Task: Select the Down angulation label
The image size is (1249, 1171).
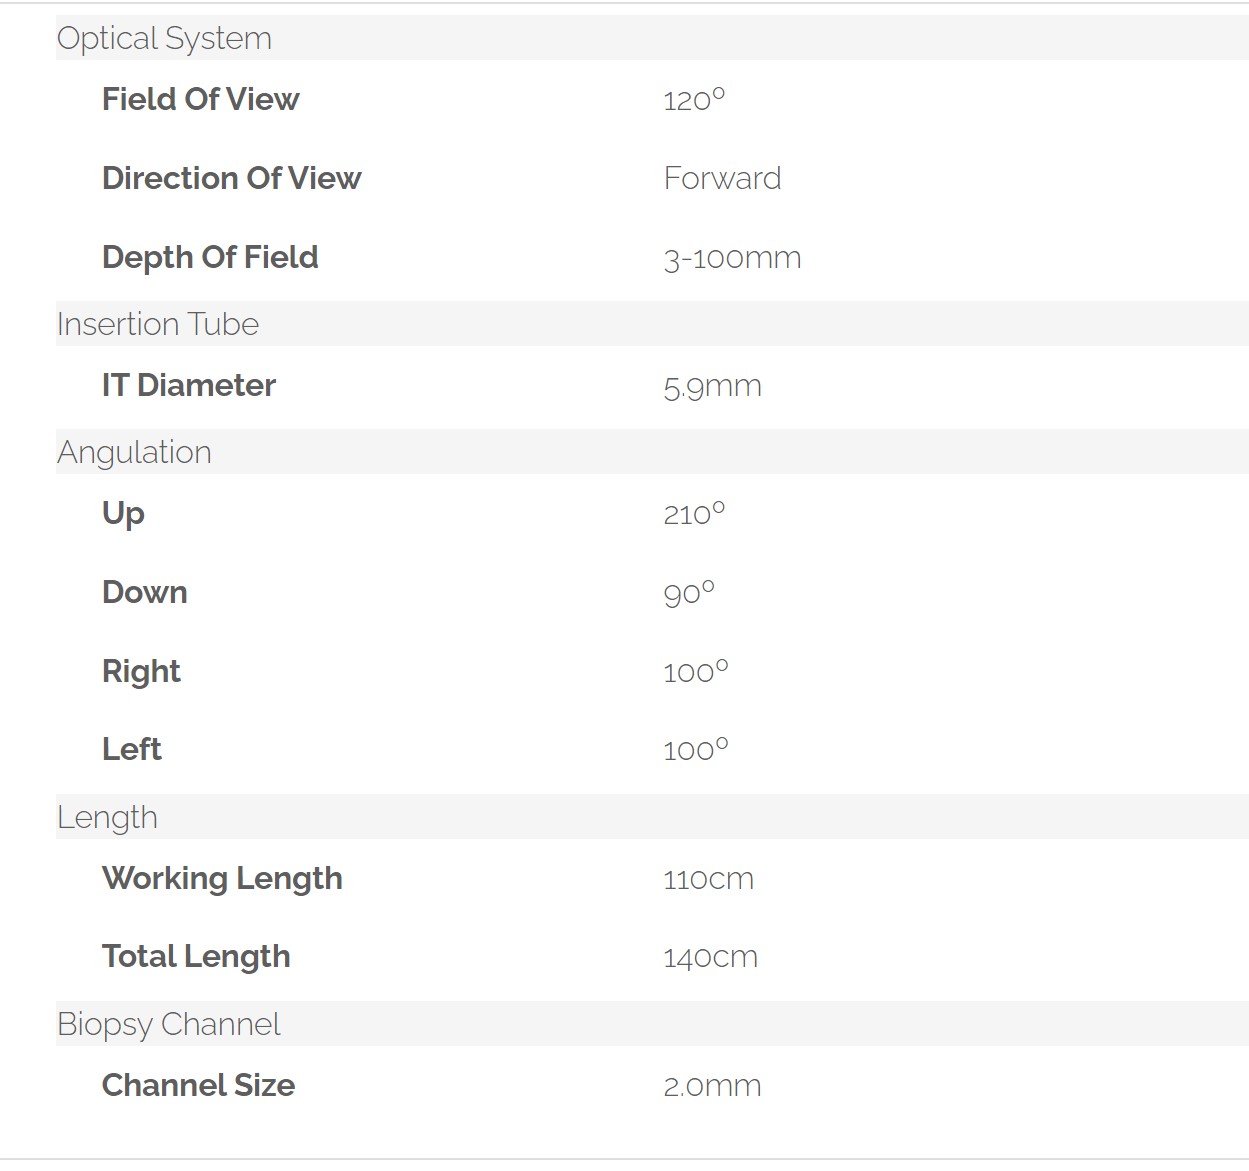Action: pyautogui.click(x=144, y=592)
